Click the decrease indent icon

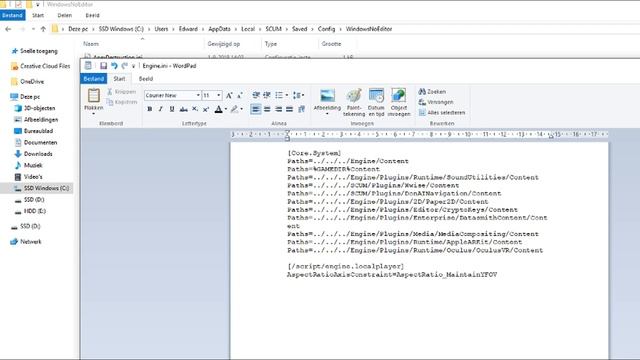(x=256, y=95)
